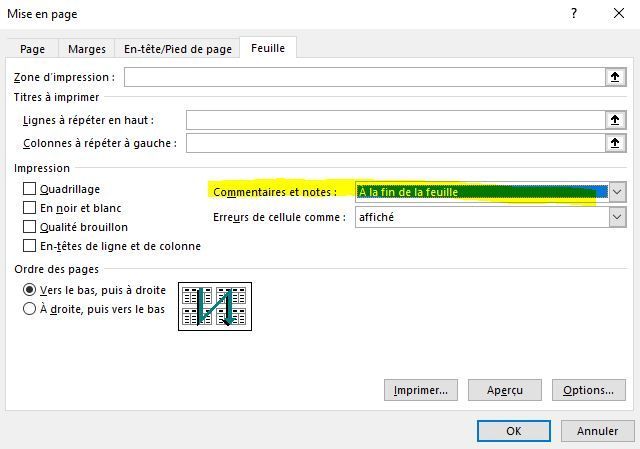Click the 'affiché' combo box value
Viewport: 640px width, 449px height.
482,217
